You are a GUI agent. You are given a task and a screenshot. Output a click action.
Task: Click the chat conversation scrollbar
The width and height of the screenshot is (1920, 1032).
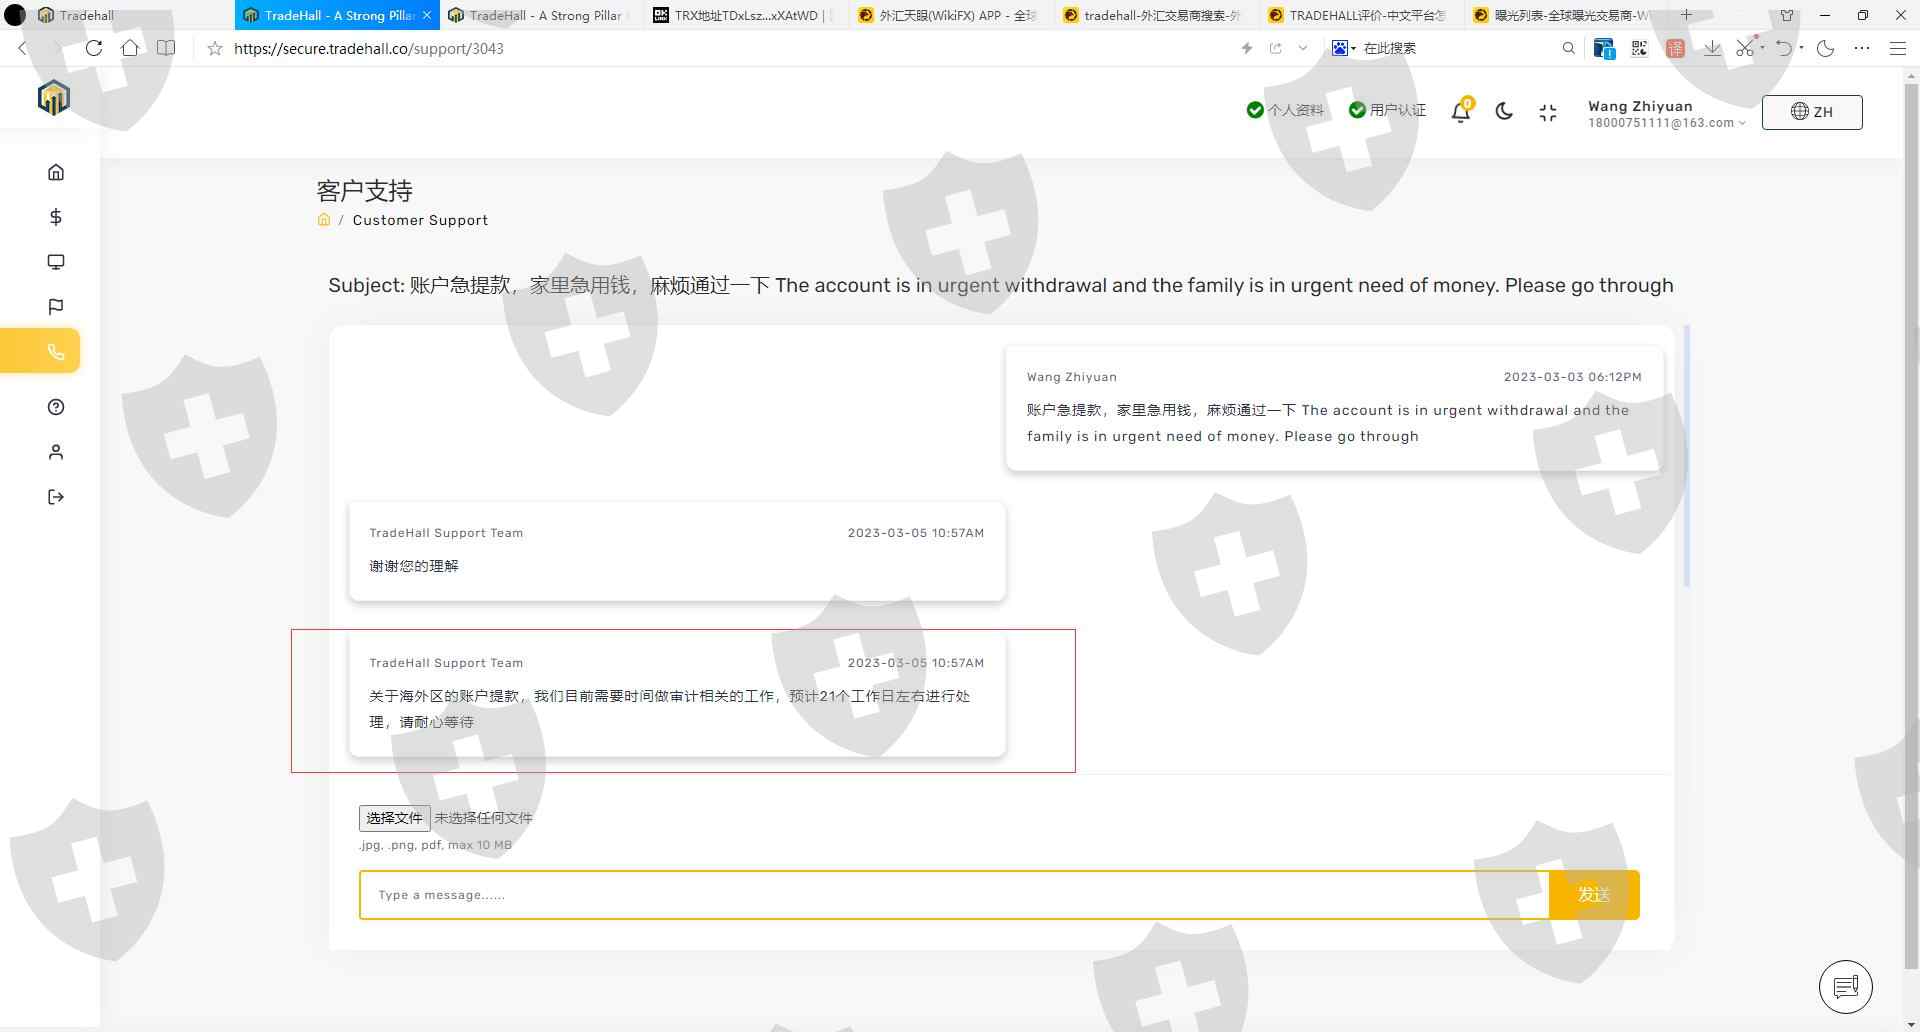click(1687, 456)
